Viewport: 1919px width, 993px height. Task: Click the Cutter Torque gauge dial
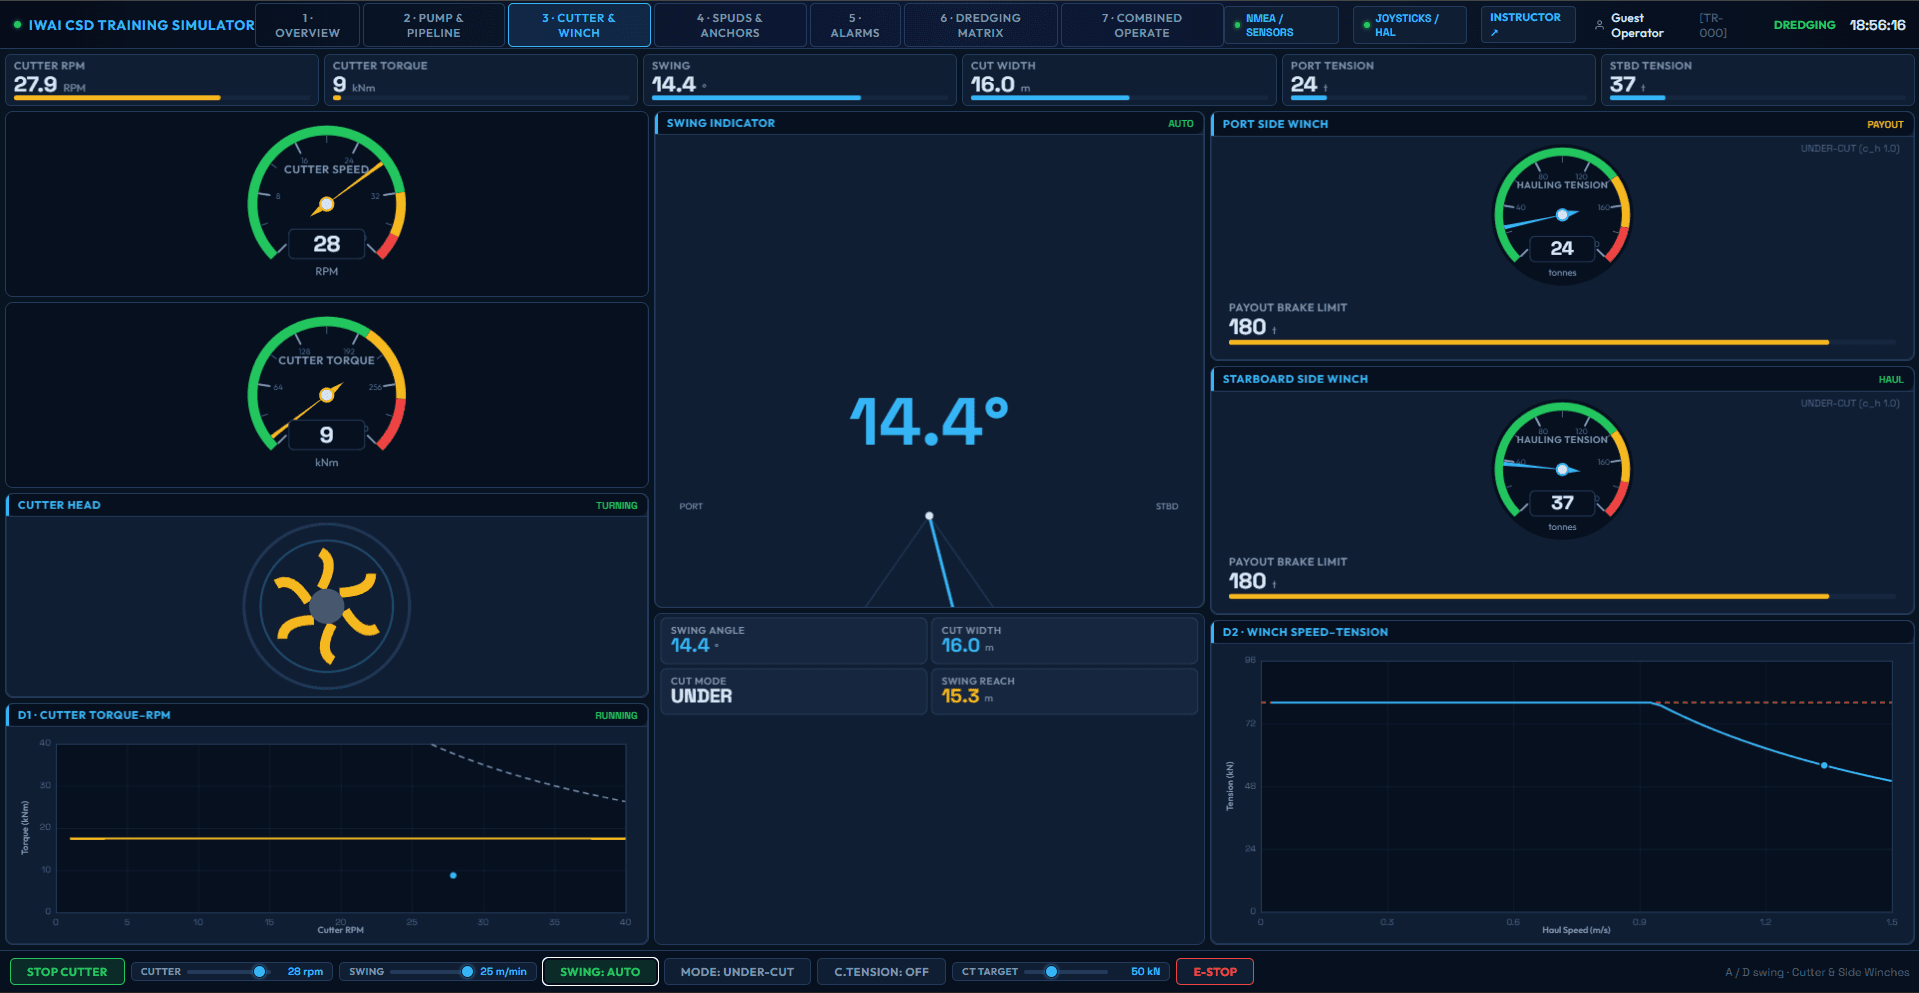pyautogui.click(x=327, y=395)
